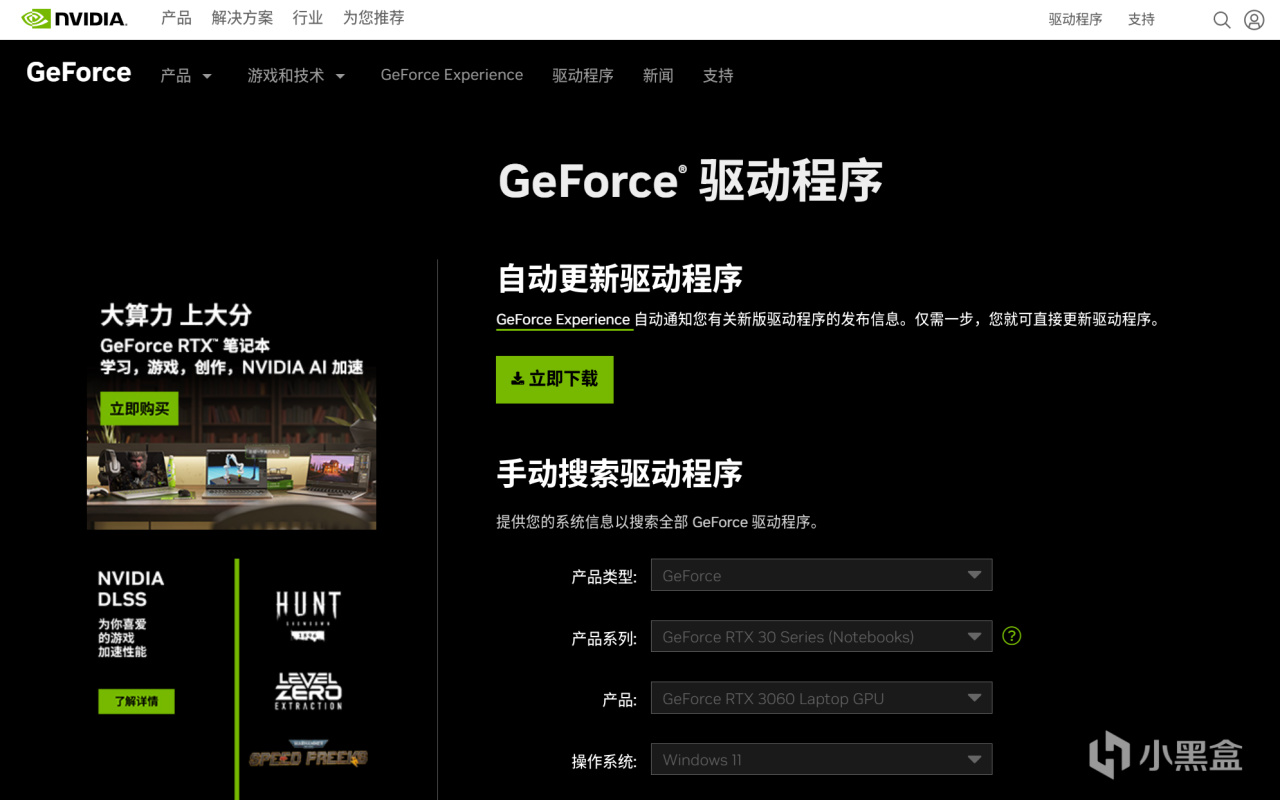Open the 行业 top menu
The width and height of the screenshot is (1280, 800).
pos(308,18)
